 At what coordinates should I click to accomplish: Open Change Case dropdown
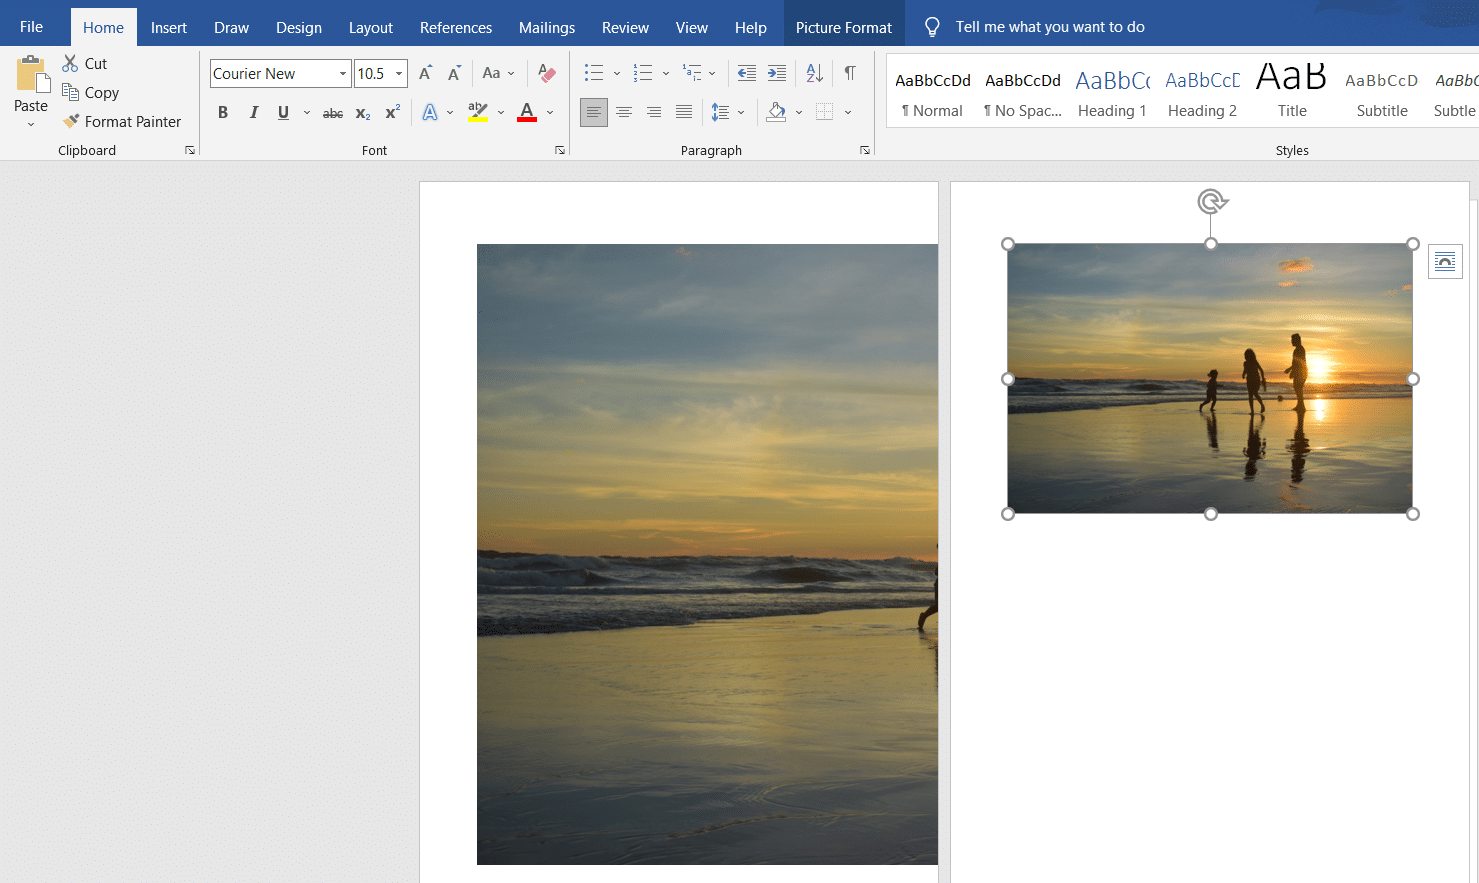(498, 73)
